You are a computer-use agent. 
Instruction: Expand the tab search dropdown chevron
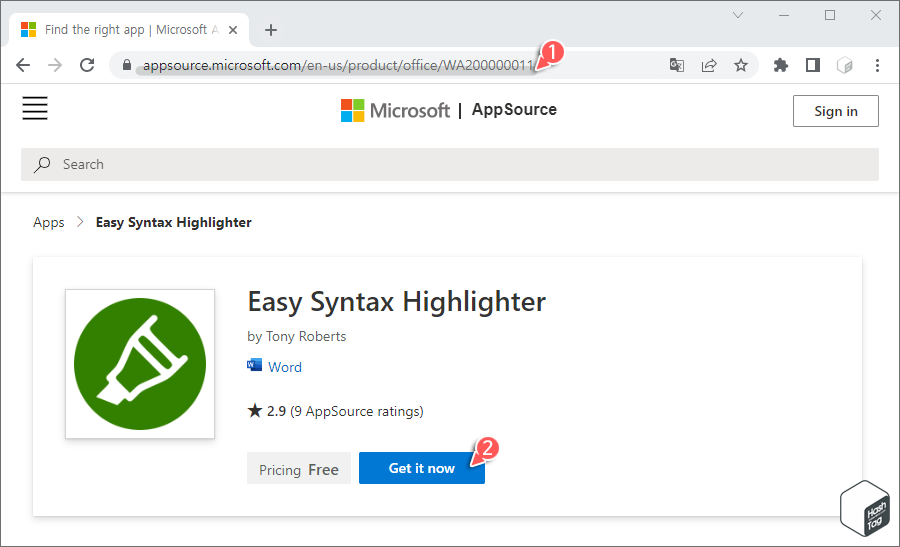[x=738, y=15]
